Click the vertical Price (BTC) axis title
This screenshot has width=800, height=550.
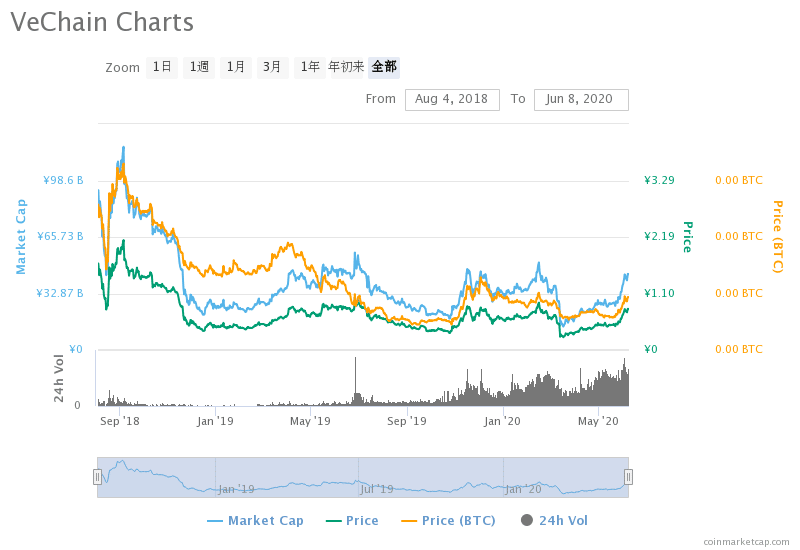coord(778,237)
